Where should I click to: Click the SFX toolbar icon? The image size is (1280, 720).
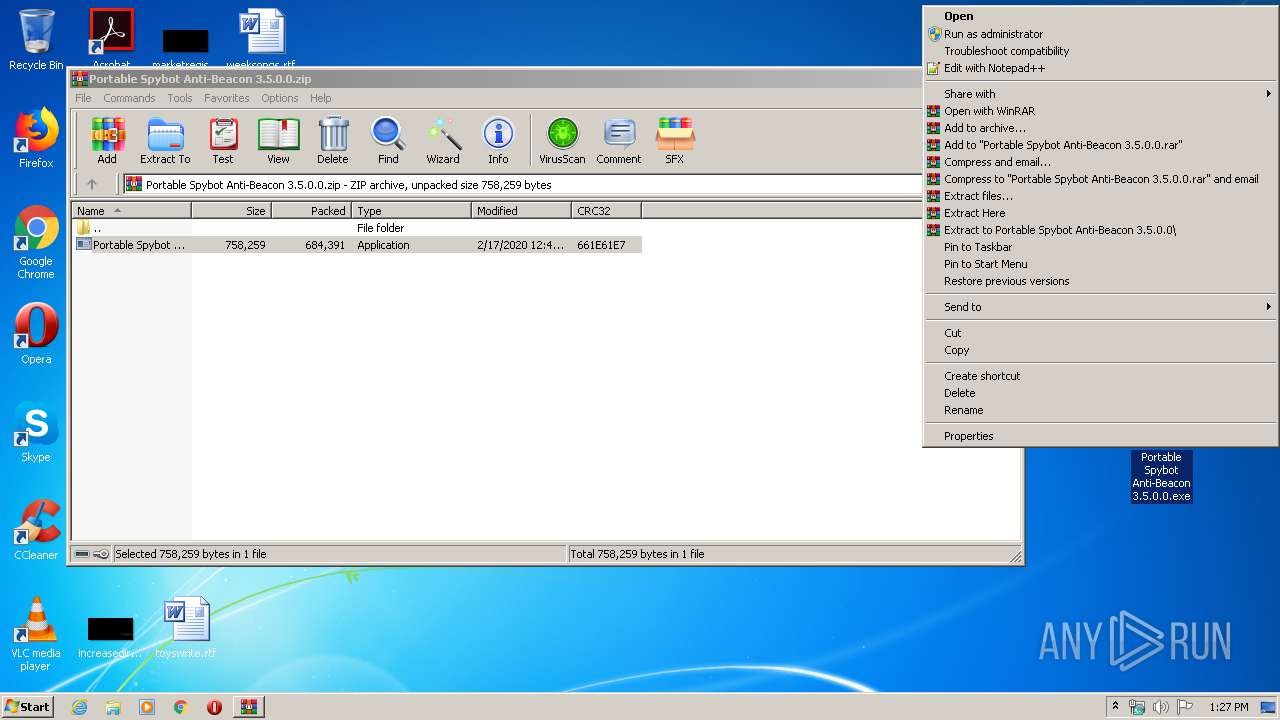pyautogui.click(x=675, y=141)
